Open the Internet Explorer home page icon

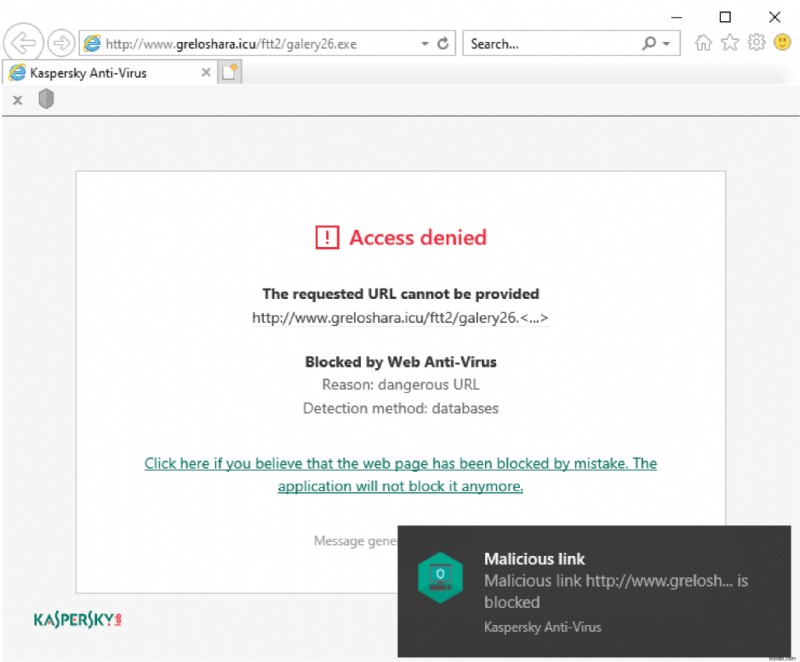coord(703,42)
